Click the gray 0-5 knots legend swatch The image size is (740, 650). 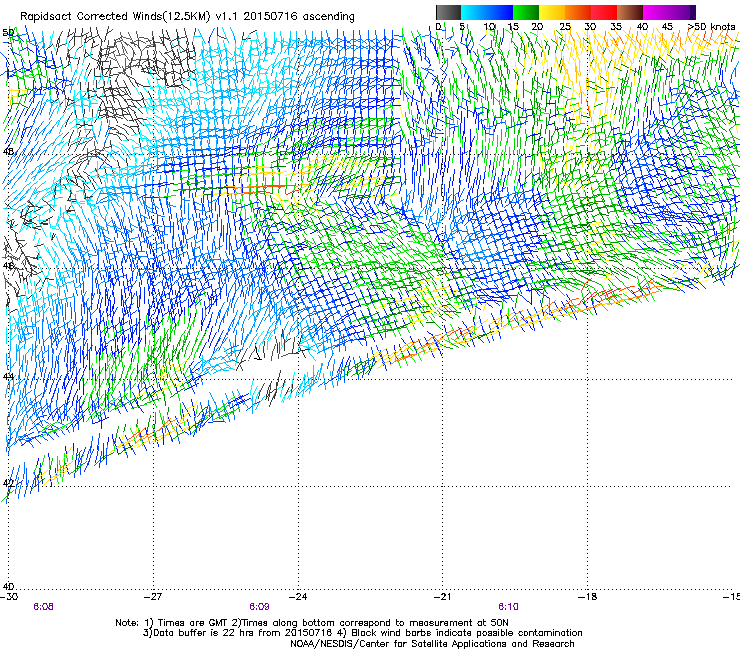tap(448, 12)
